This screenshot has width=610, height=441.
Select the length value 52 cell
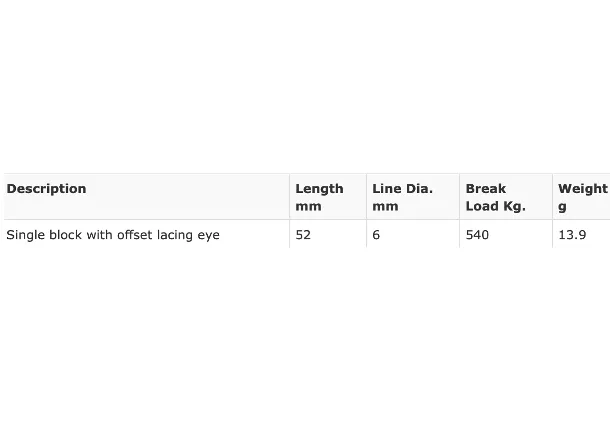pos(328,234)
